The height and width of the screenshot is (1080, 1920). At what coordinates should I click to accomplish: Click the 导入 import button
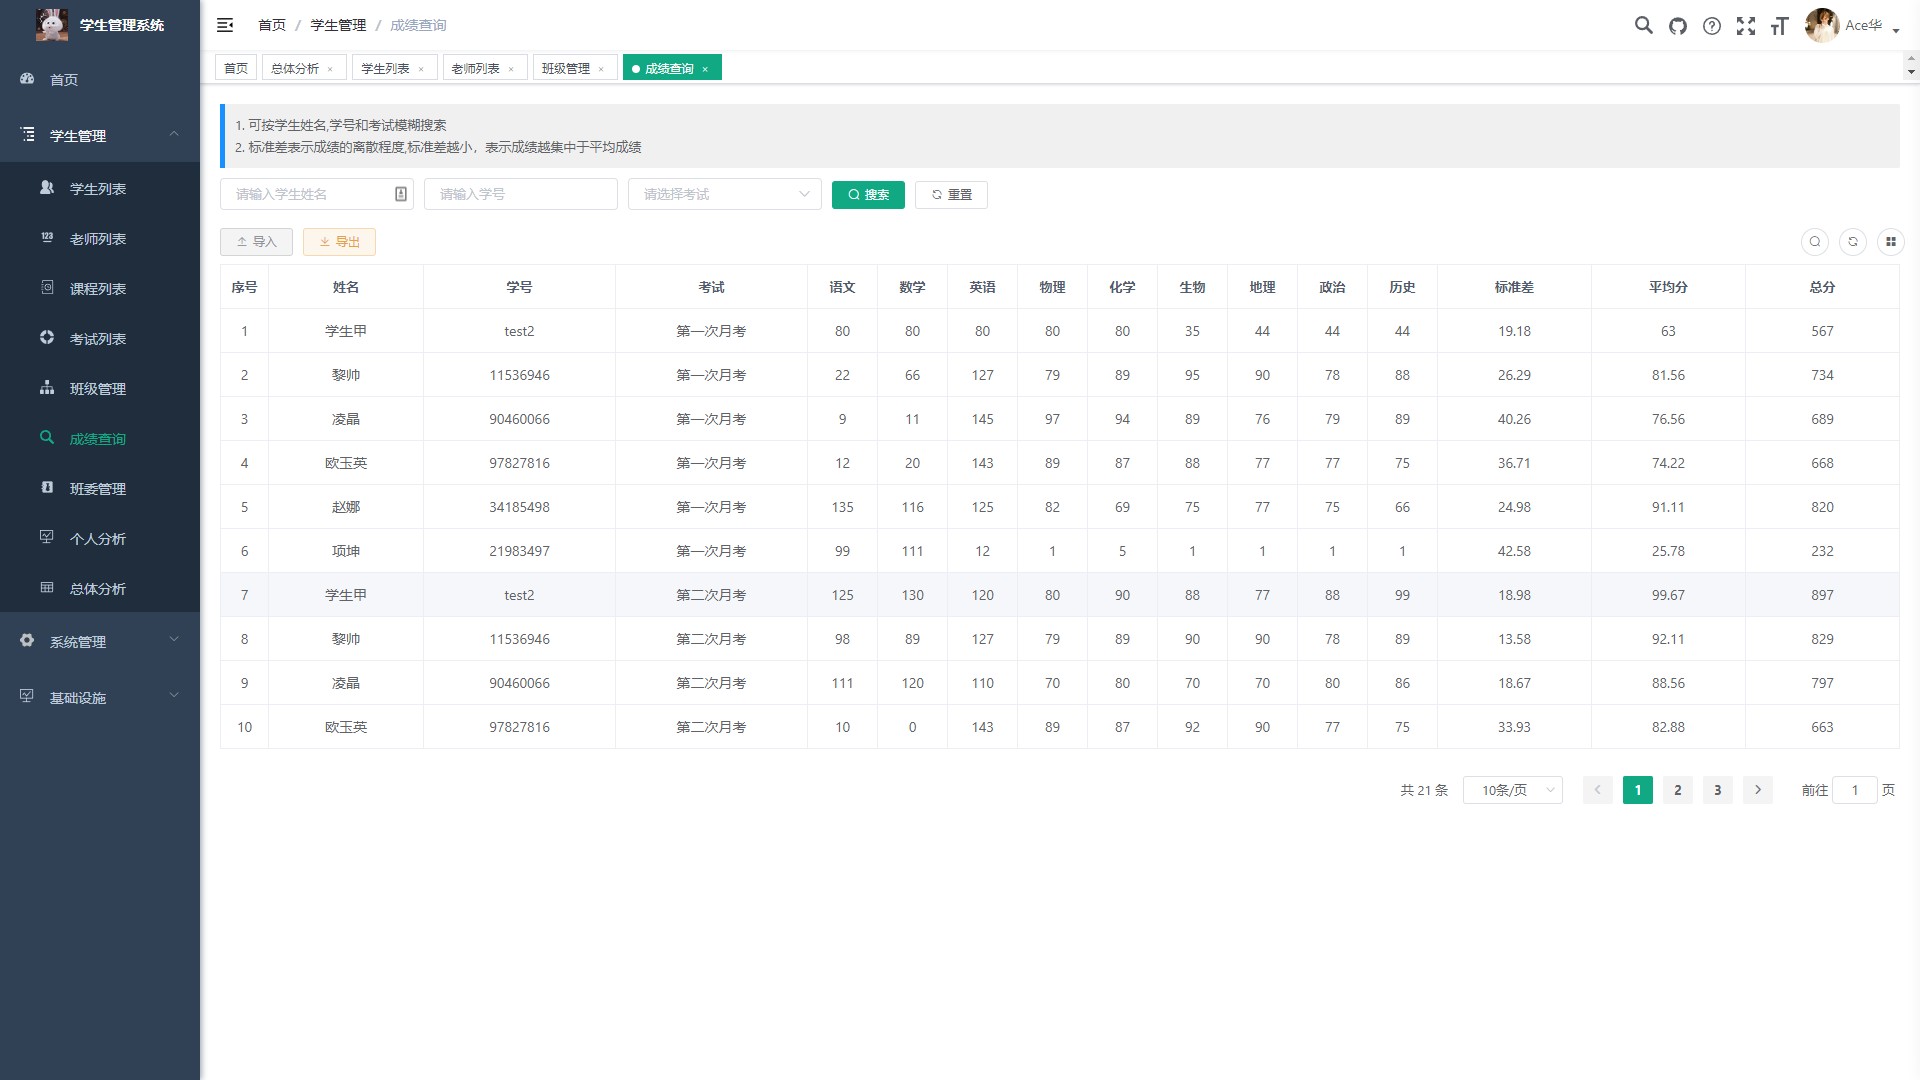(256, 242)
